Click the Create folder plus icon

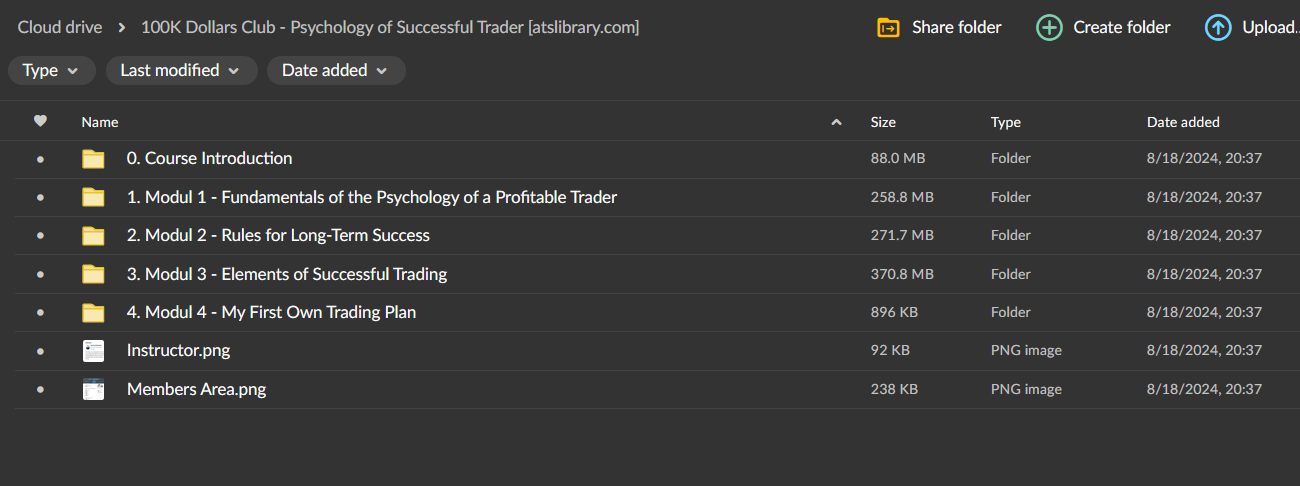tap(1049, 28)
